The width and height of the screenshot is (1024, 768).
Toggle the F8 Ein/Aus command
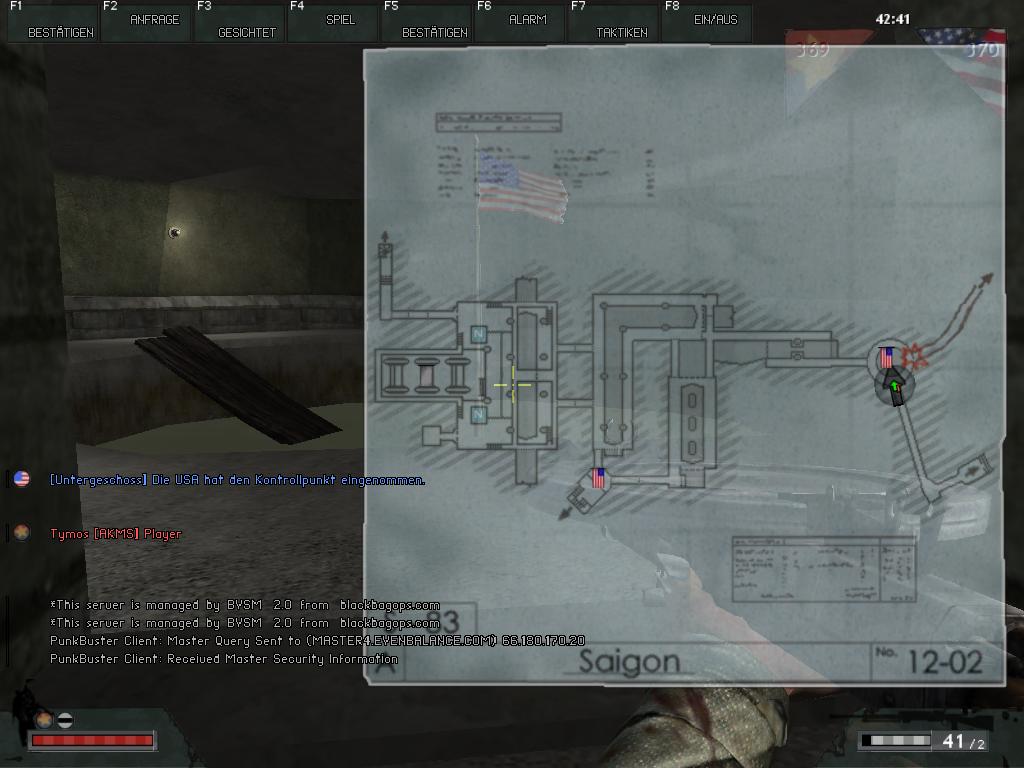coord(707,22)
